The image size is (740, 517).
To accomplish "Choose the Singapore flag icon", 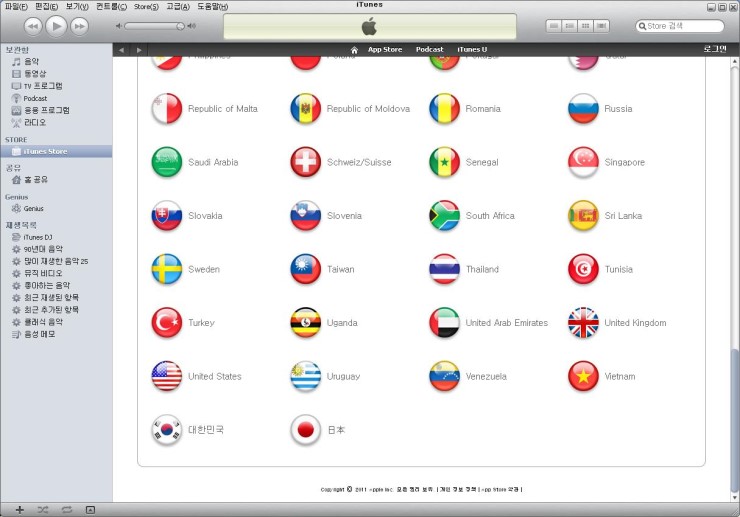I will point(583,162).
